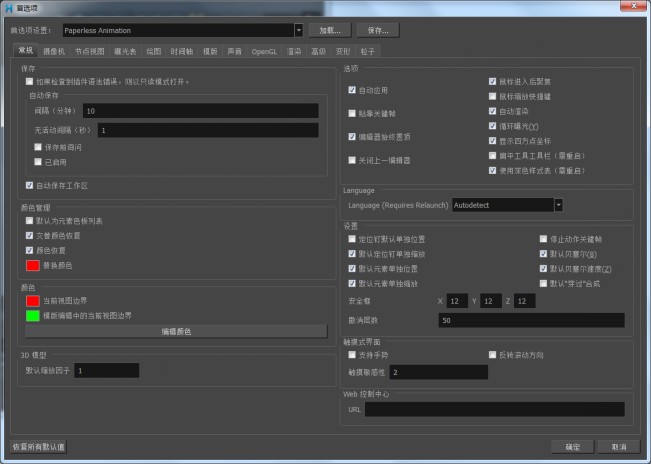
Task: Click the Paperless Animation preset combo box
Action: coord(182,30)
